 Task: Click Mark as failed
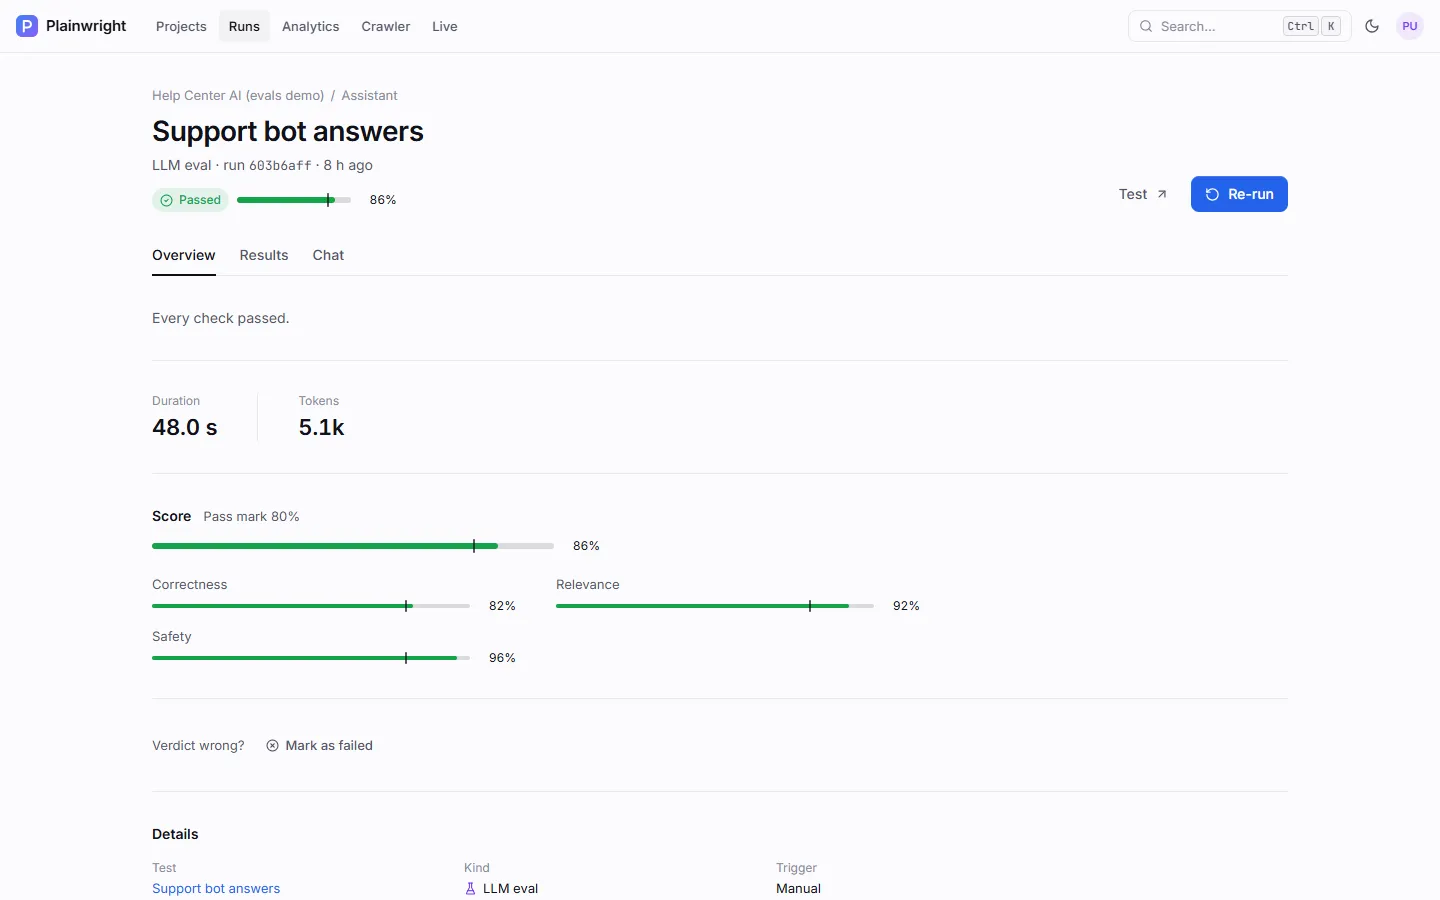tap(320, 745)
